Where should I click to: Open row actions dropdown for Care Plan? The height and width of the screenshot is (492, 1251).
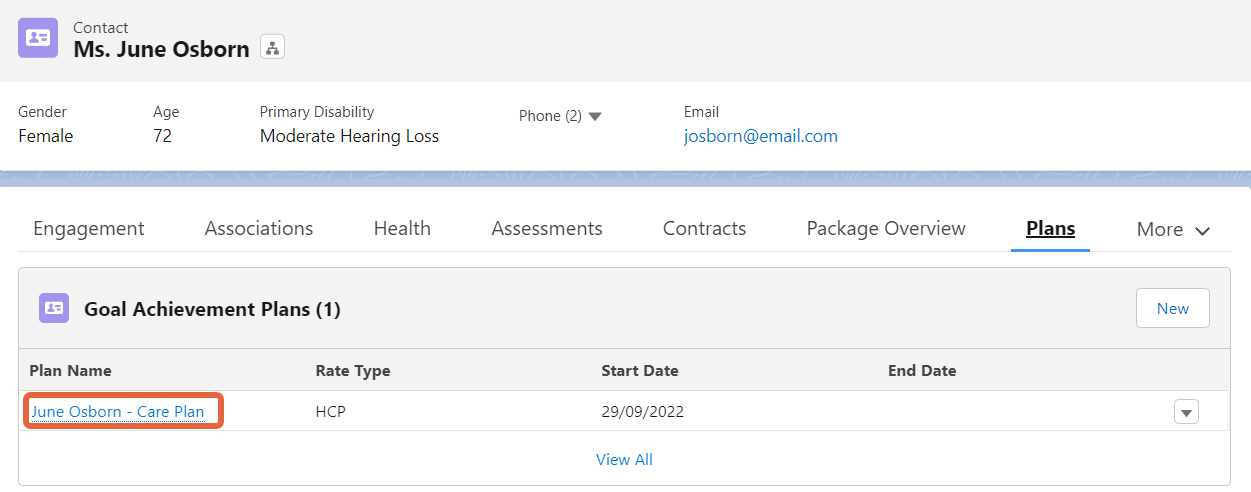[x=1186, y=412]
